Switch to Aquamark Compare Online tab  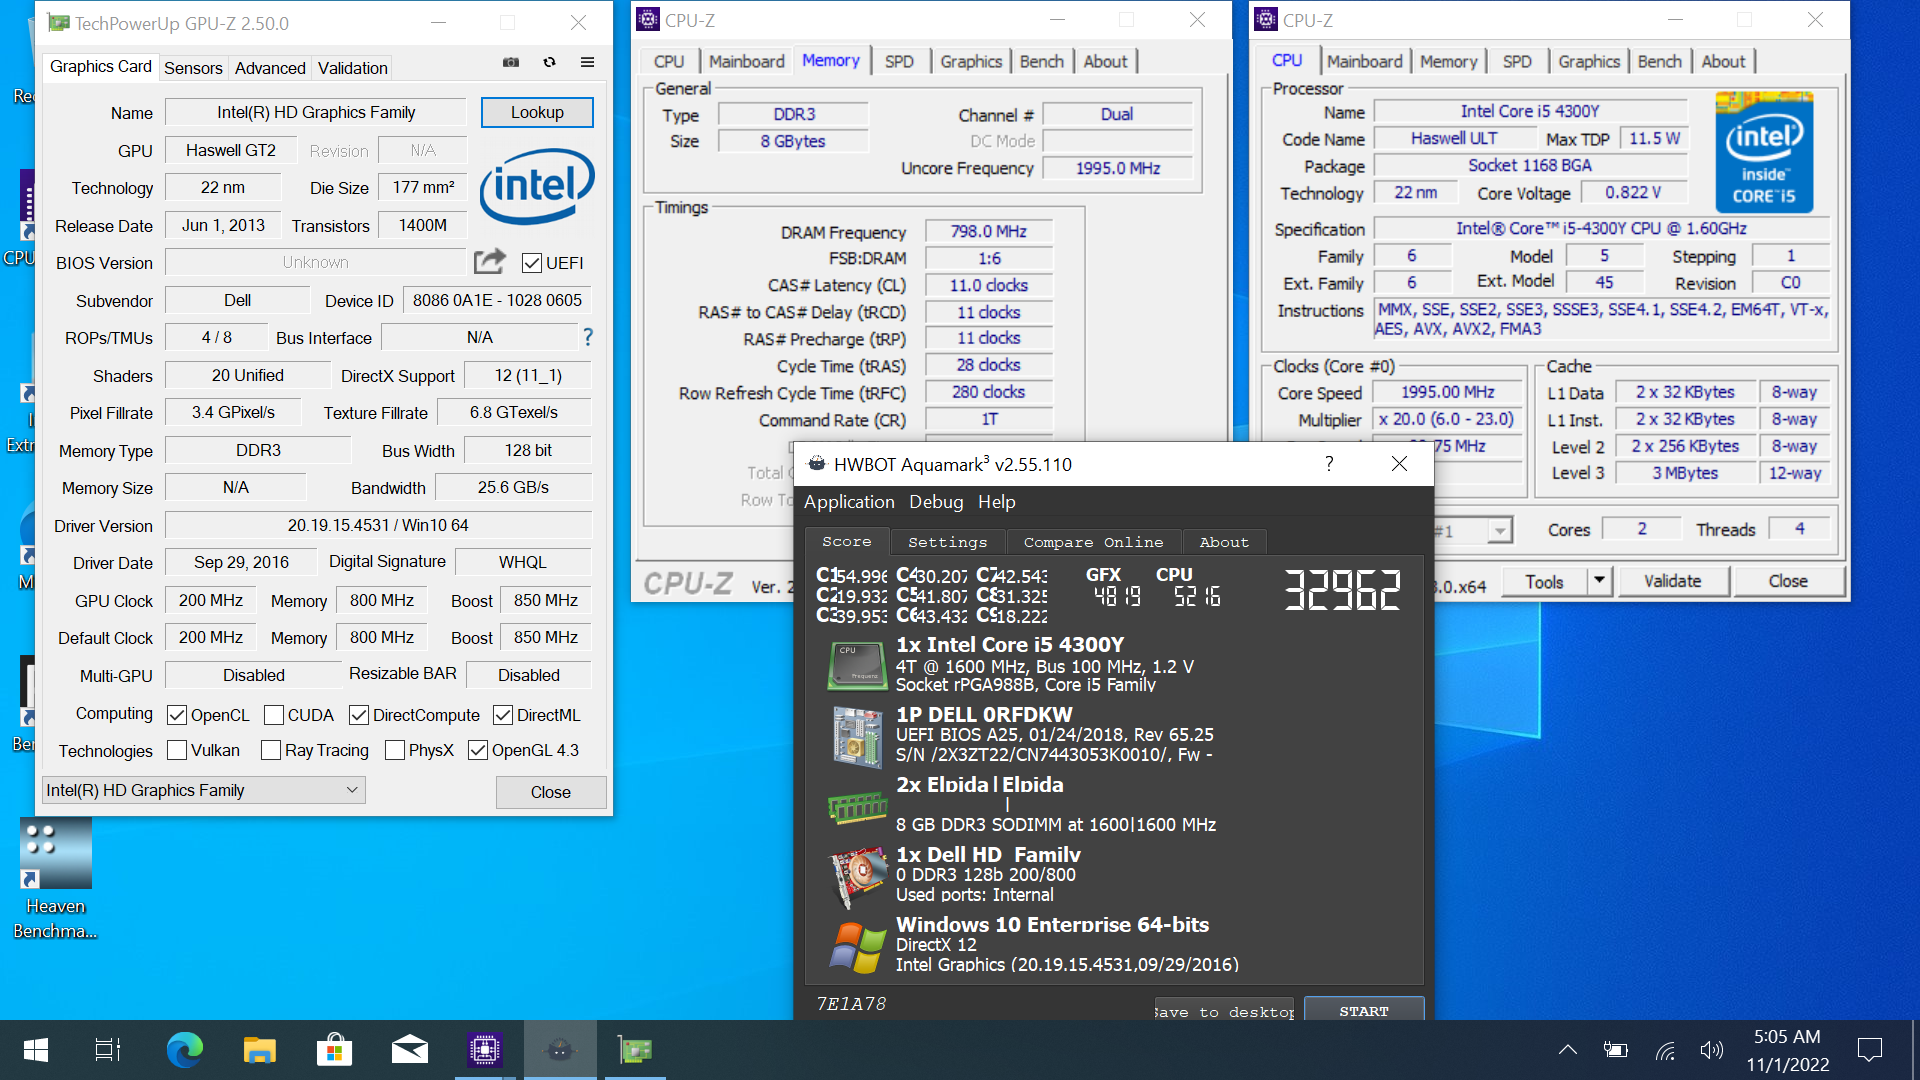(x=1093, y=542)
